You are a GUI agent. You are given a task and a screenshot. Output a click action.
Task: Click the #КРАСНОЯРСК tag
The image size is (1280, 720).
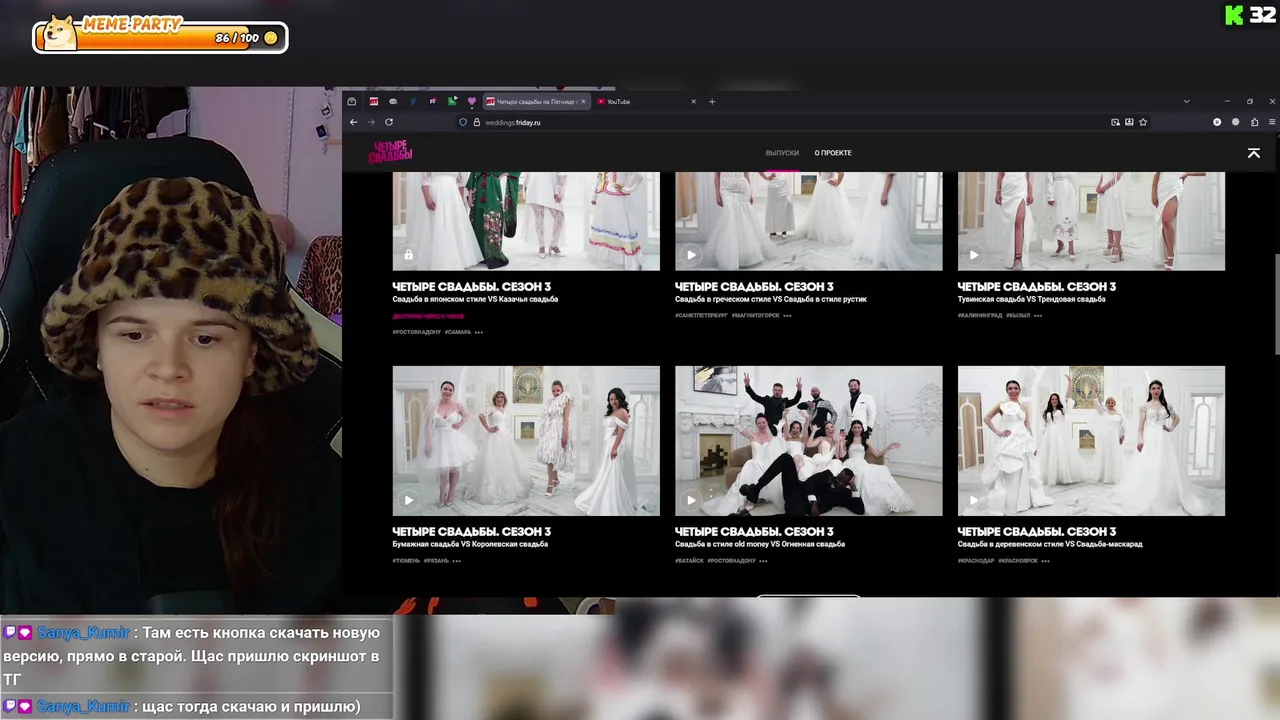point(1017,561)
